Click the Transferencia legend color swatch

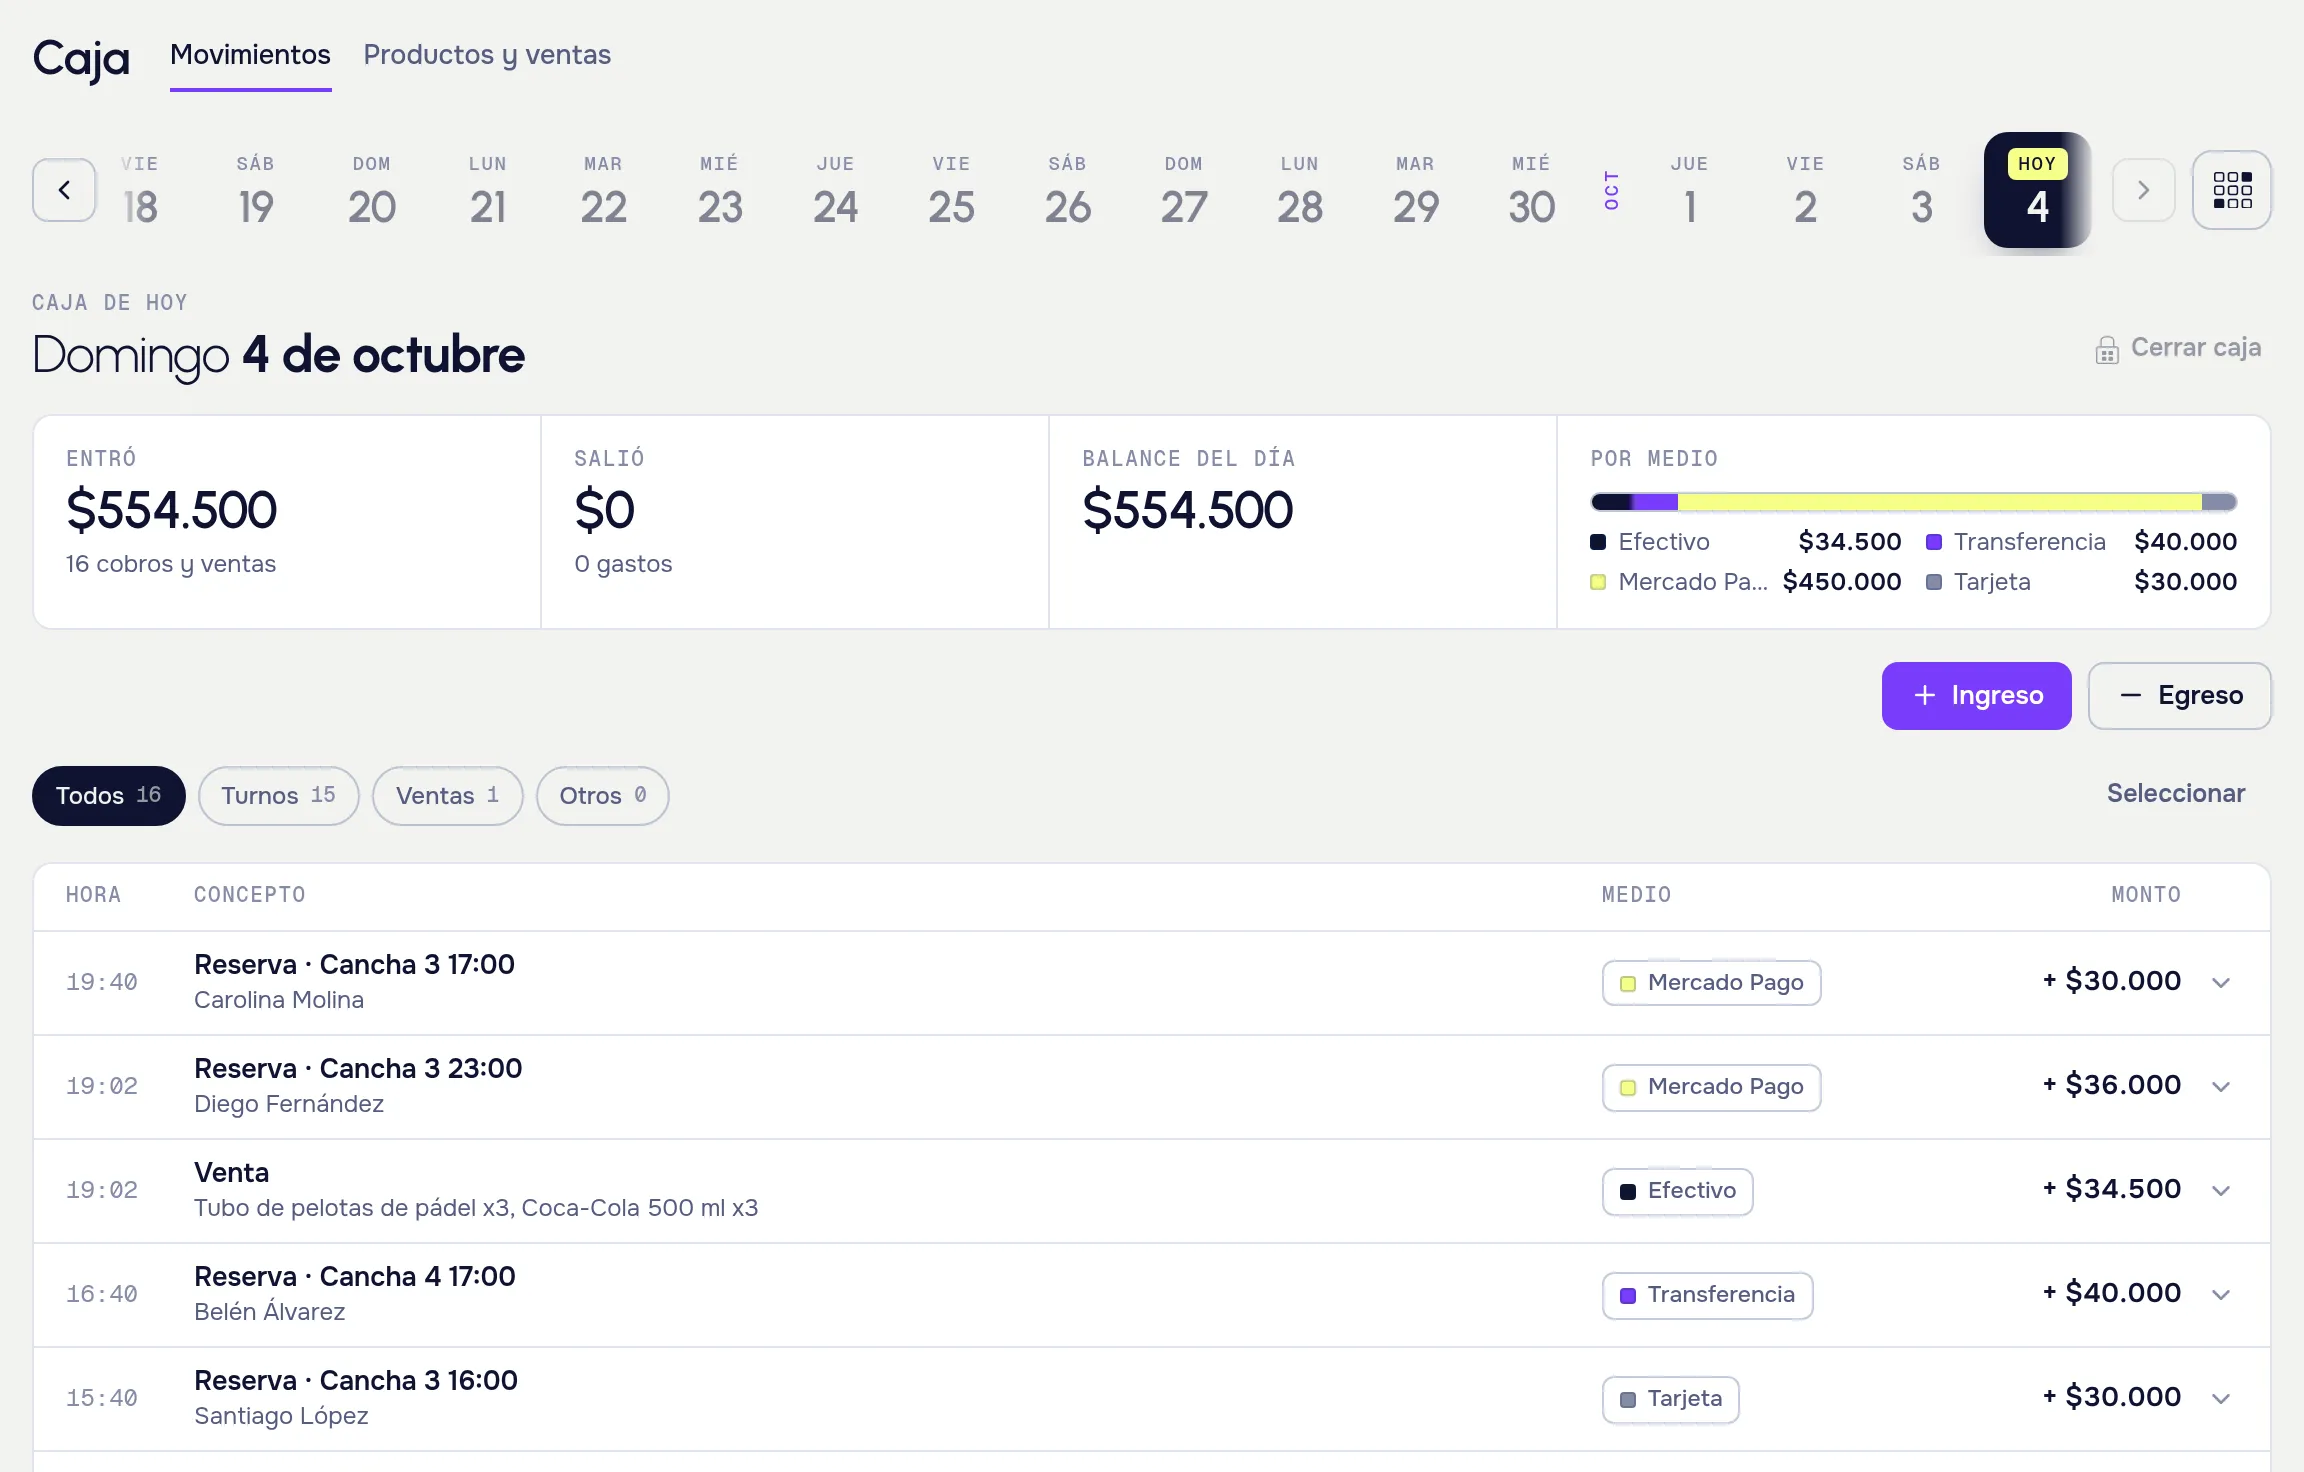[x=1934, y=542]
